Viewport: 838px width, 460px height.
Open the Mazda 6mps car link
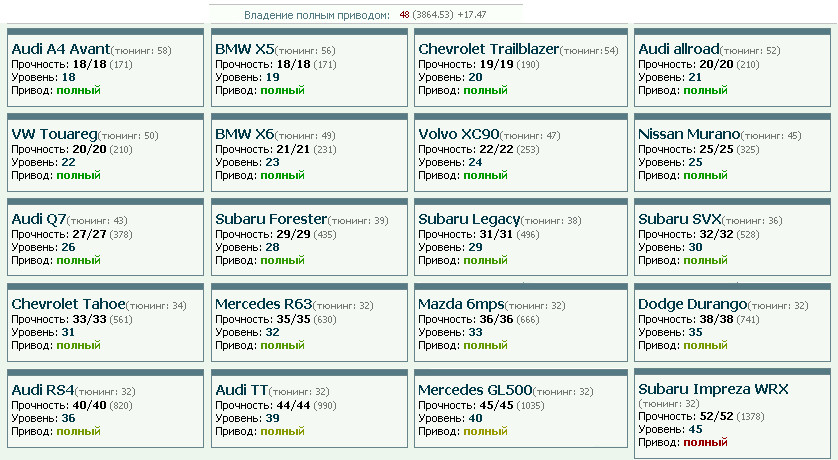pos(461,304)
